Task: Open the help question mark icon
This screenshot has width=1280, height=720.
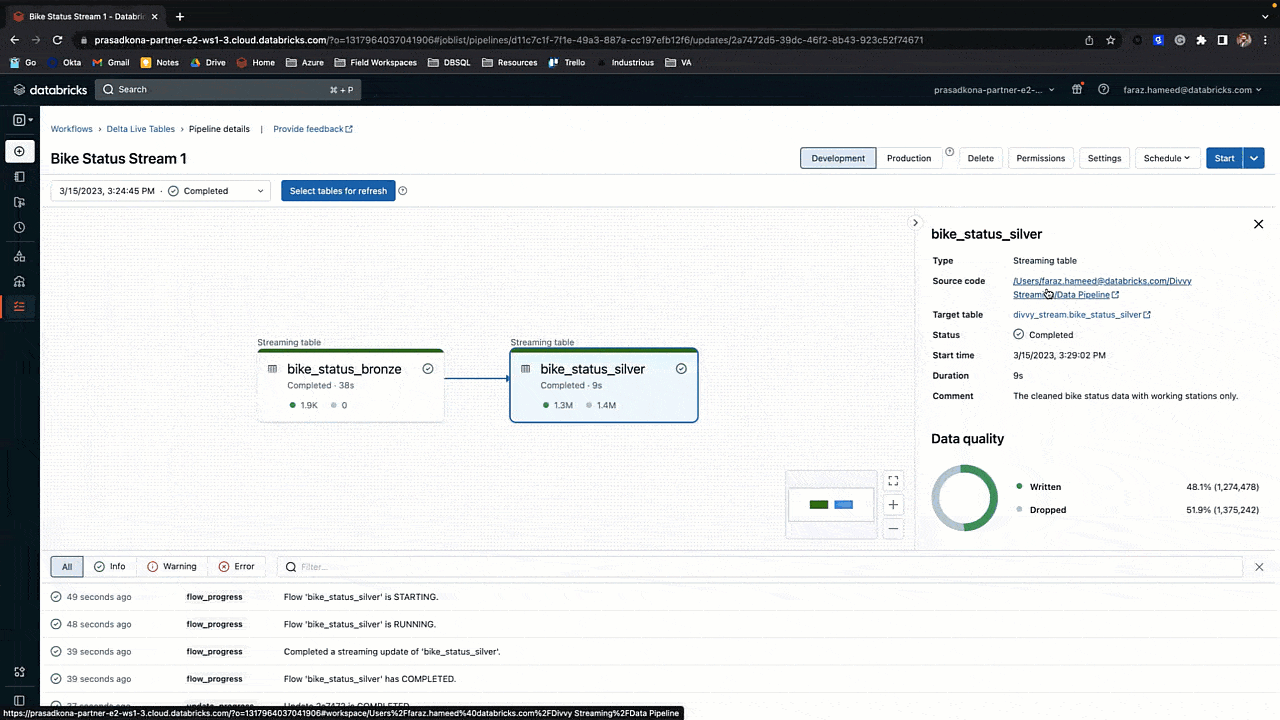Action: [1103, 89]
